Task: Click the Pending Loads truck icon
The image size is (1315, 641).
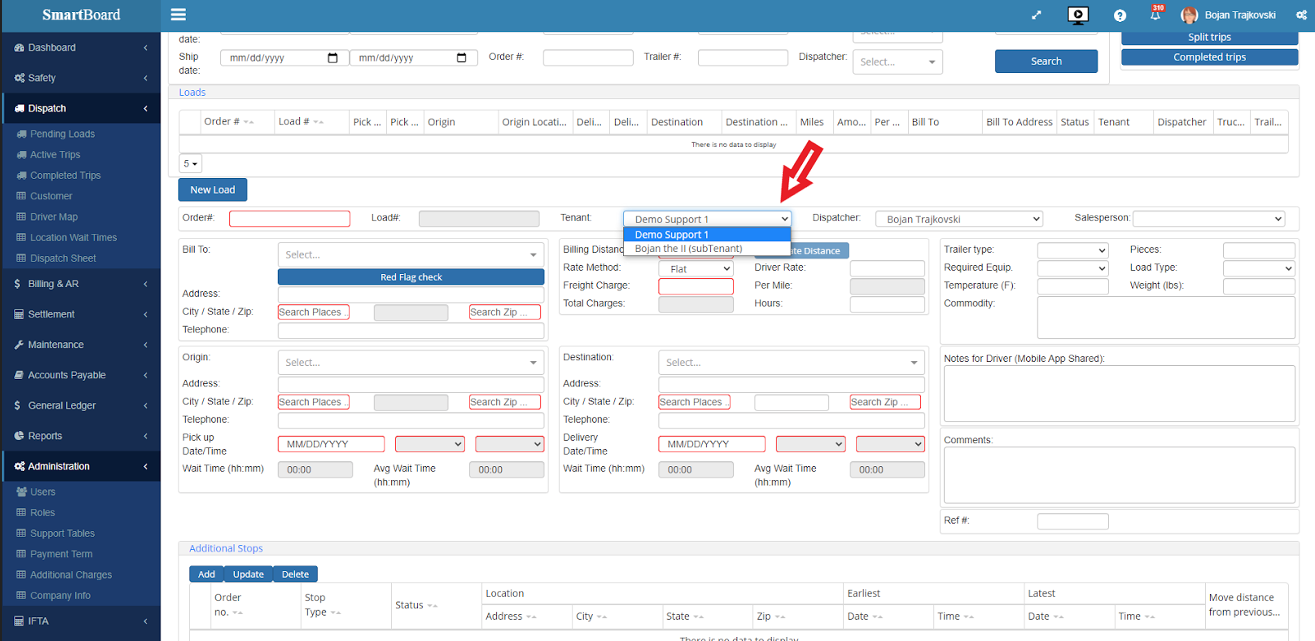Action: pos(22,134)
